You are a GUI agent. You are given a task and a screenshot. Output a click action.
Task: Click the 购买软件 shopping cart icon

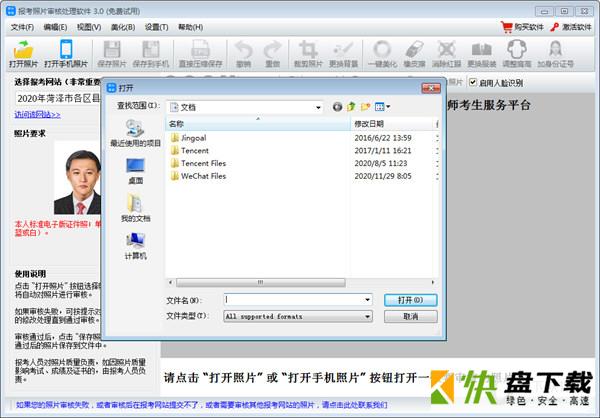pos(507,27)
